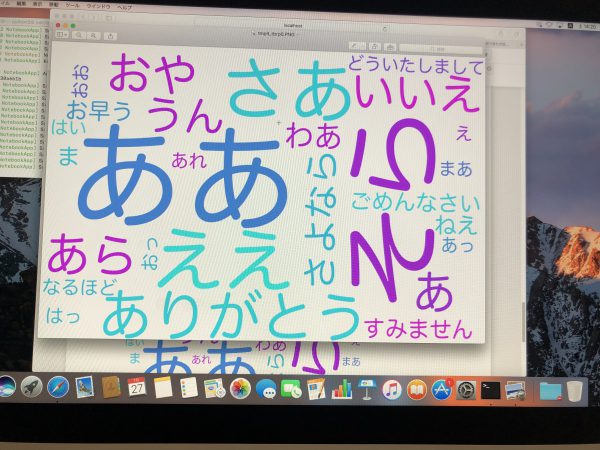Open Launchpad rocket icon in Dock
Screen dimensions: 600x450
coord(31,386)
